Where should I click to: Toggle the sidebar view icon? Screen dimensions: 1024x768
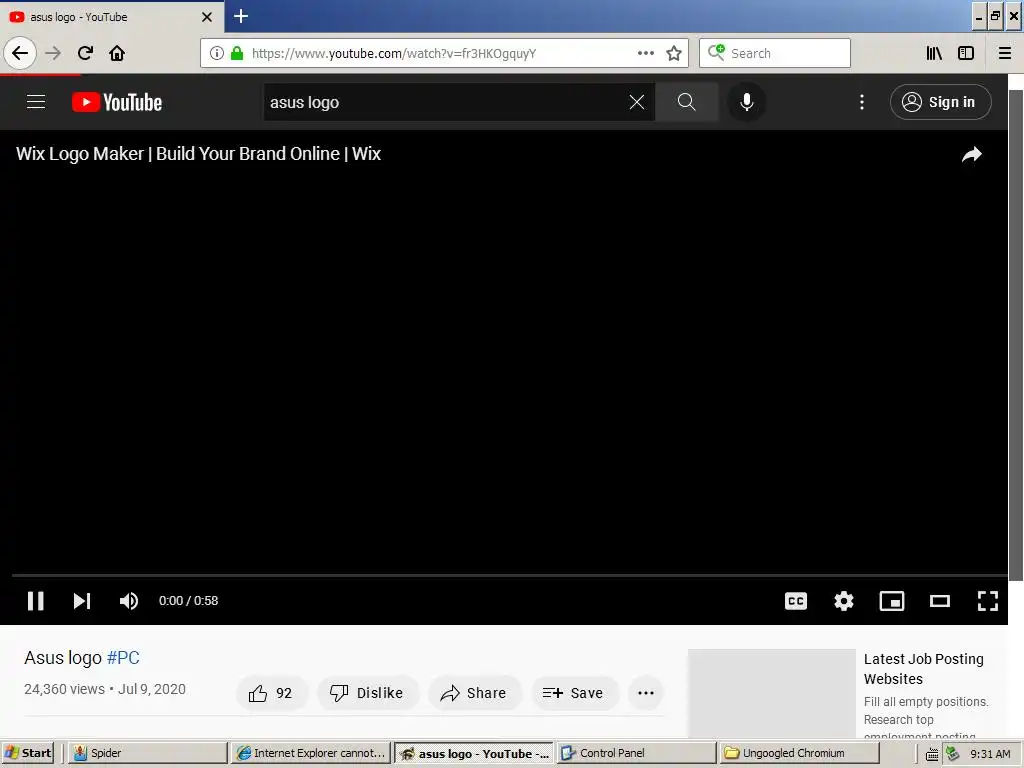(x=966, y=53)
